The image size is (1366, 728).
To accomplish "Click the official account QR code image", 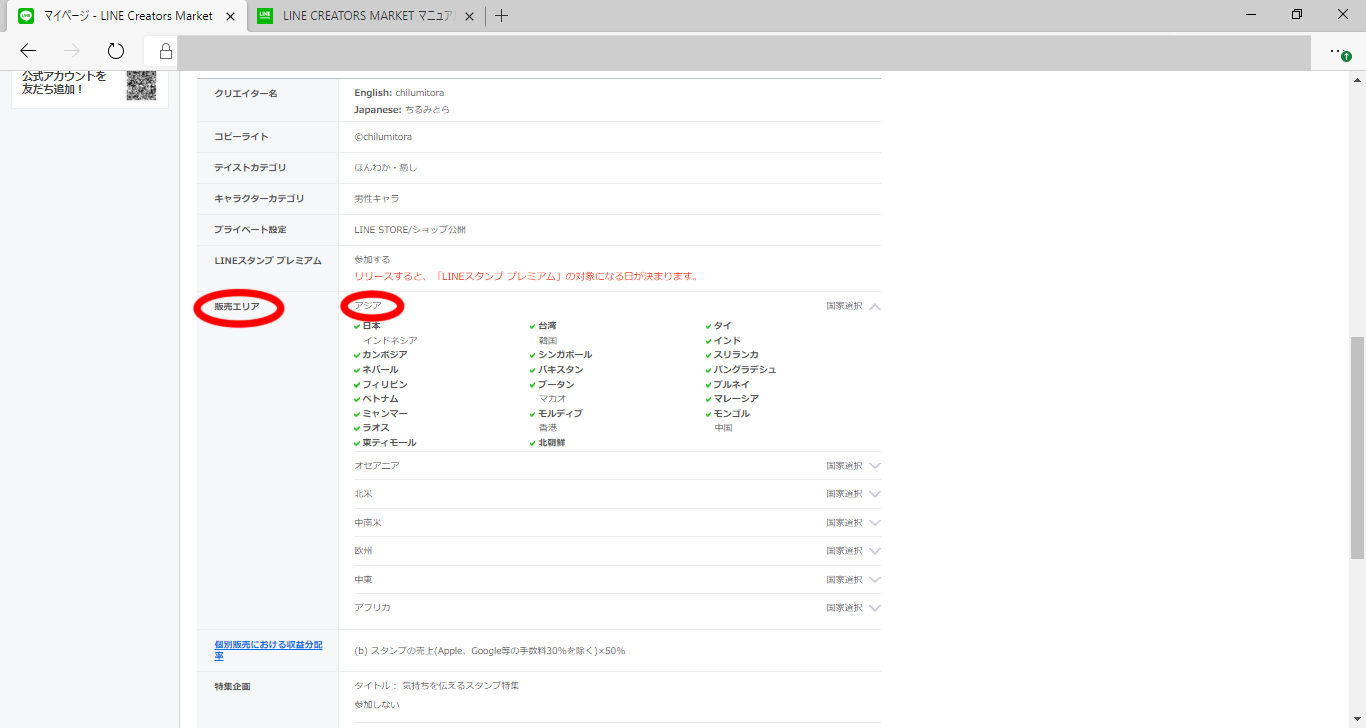I will point(142,84).
